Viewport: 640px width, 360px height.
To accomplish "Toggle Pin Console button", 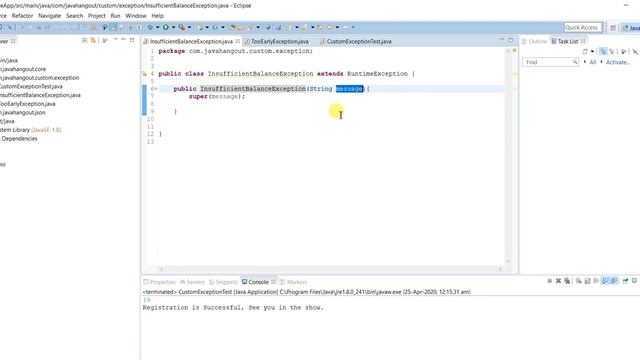I will [625, 281].
